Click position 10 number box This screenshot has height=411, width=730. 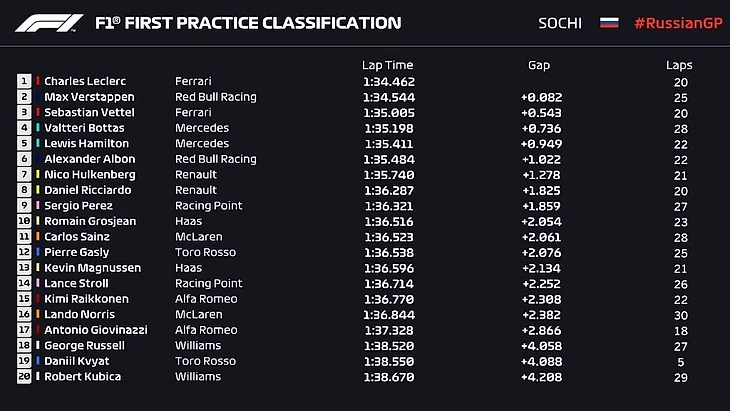[24, 221]
